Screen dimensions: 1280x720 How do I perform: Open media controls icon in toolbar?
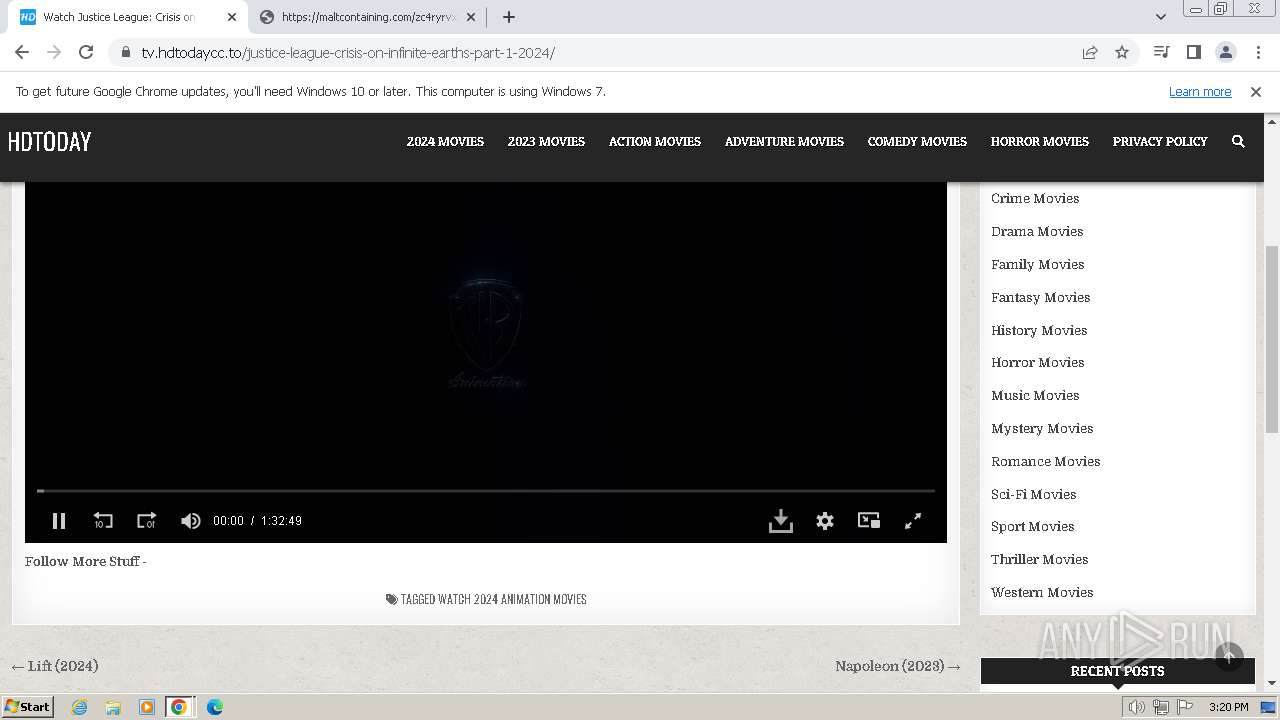(x=1161, y=52)
